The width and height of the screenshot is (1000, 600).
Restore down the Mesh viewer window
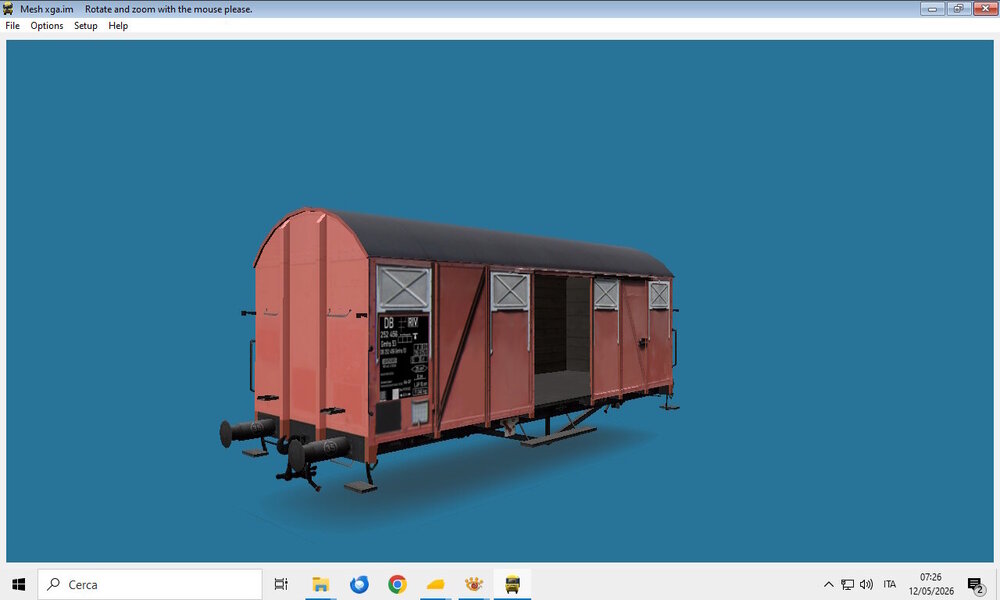pos(958,8)
